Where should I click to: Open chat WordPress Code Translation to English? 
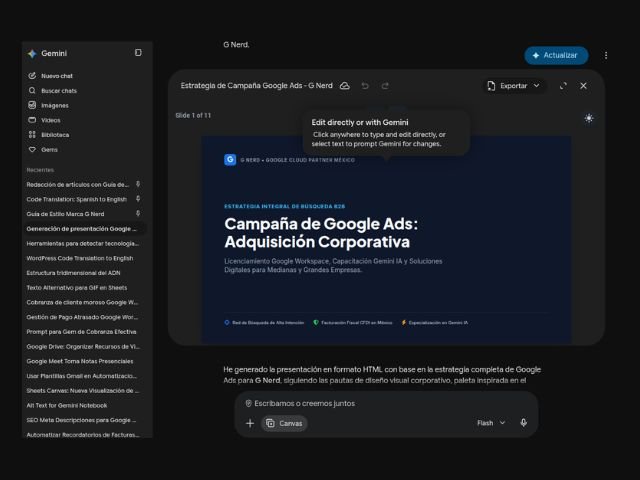(80, 258)
